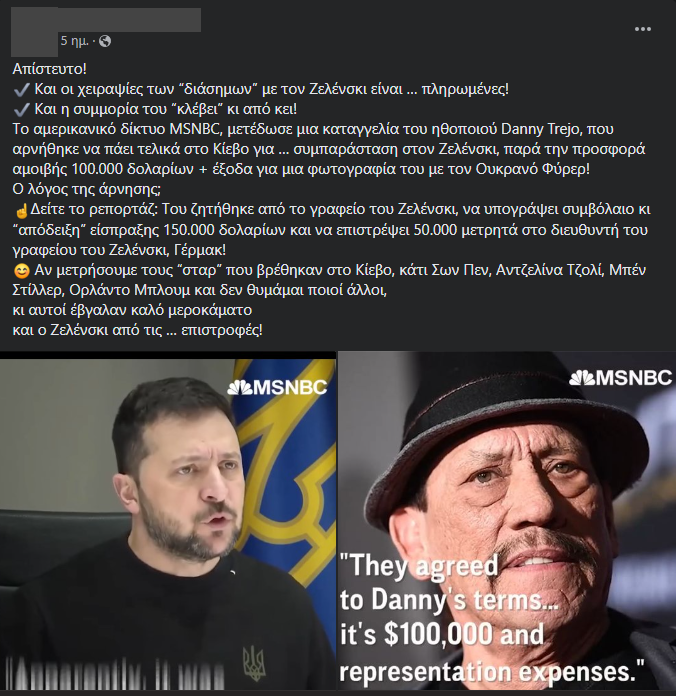Click pointing finger emoji before "Δείτε το ρεπορτάζ"
The width and height of the screenshot is (676, 696).
click(21, 210)
